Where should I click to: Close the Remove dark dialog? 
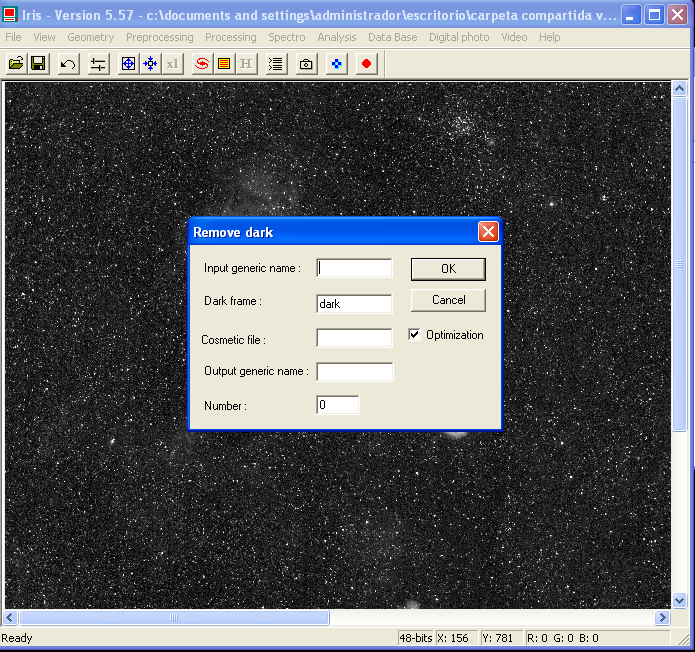(488, 231)
